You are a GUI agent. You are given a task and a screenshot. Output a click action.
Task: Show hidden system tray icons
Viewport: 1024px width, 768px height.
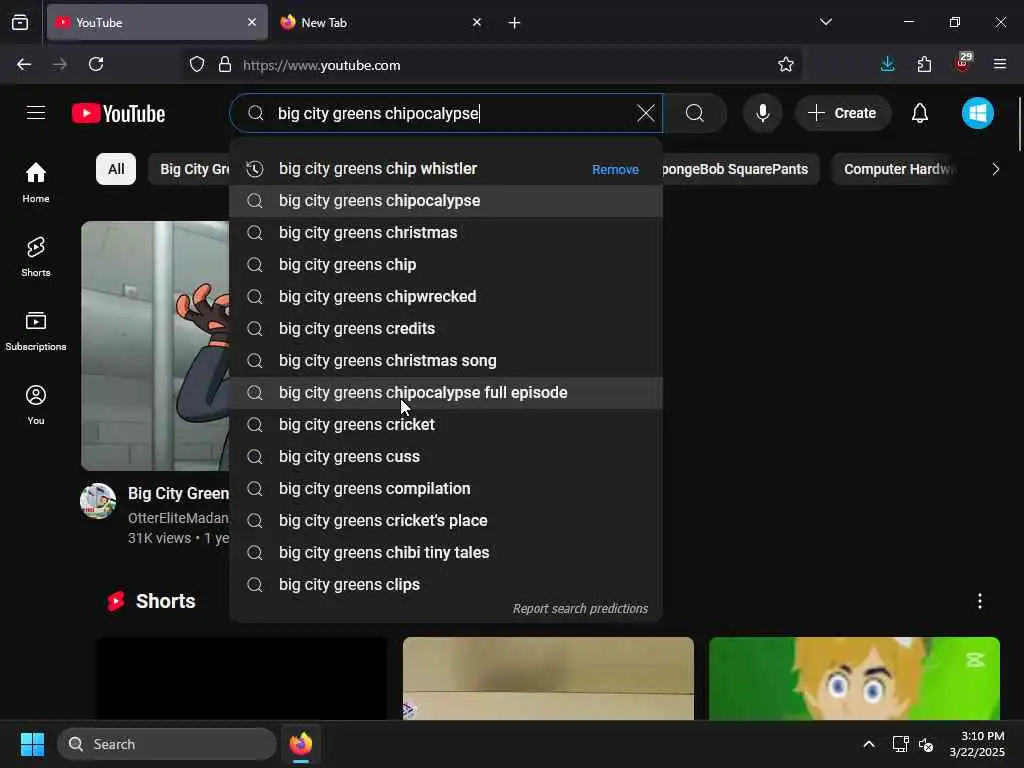pos(869,744)
